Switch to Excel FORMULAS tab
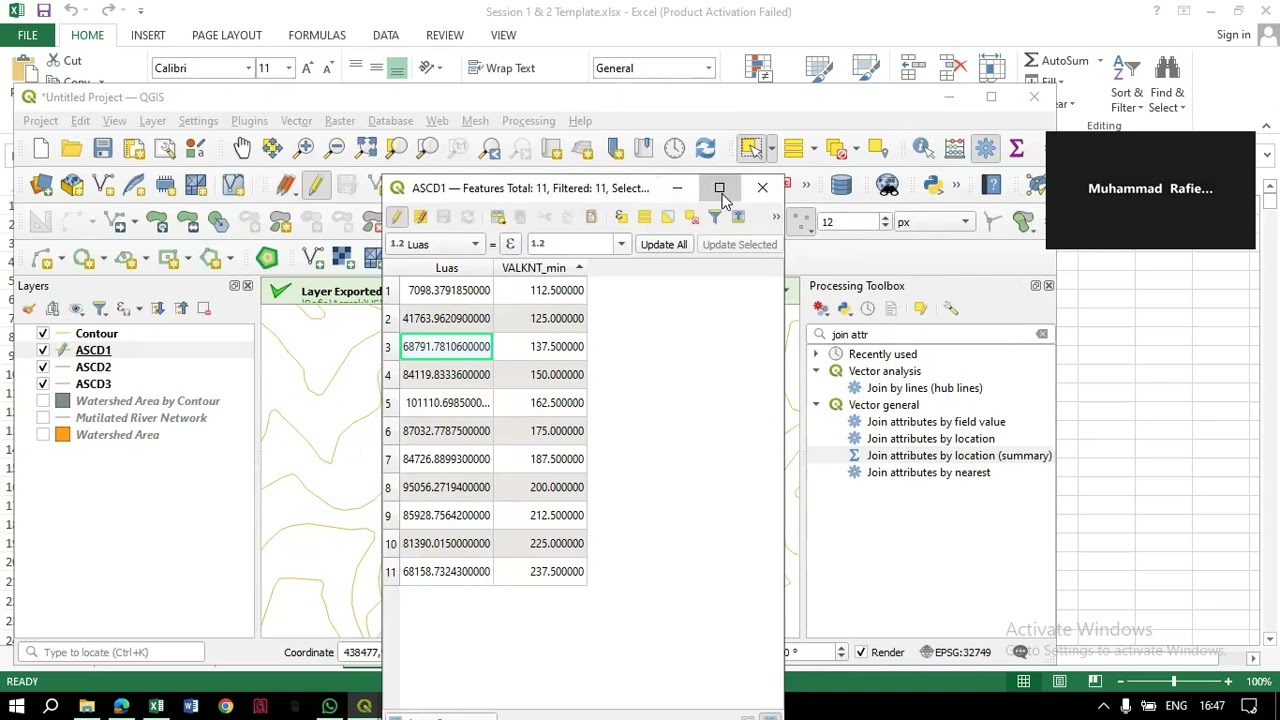Screen dimensions: 1280x720 click(x=317, y=35)
